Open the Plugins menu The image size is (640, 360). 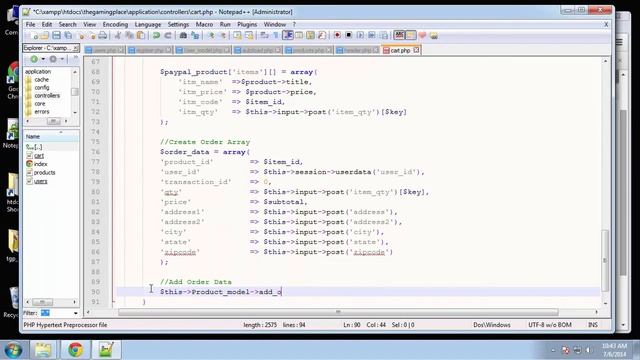(247, 24)
